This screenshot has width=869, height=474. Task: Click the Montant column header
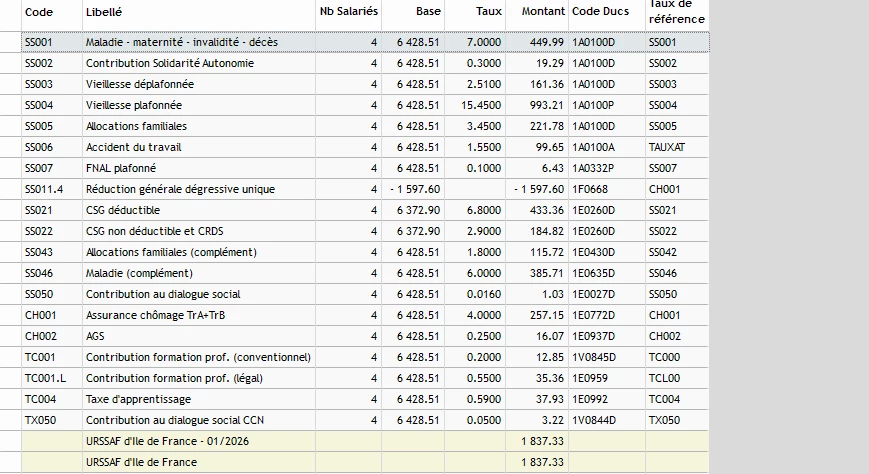[x=543, y=12]
